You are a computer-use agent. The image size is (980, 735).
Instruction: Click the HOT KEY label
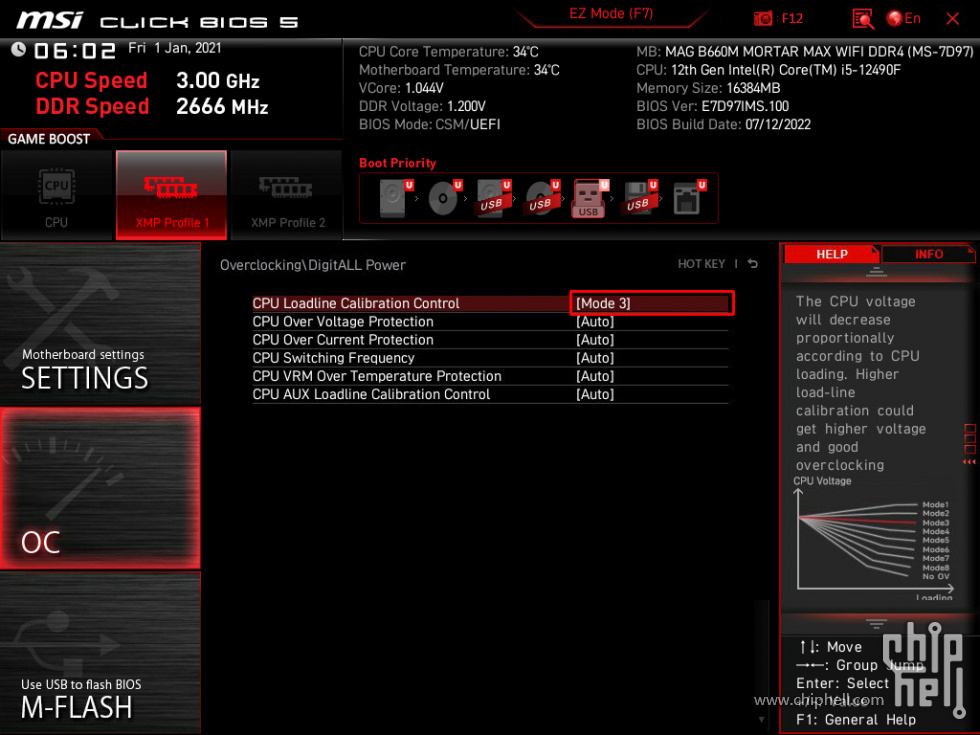pos(701,264)
